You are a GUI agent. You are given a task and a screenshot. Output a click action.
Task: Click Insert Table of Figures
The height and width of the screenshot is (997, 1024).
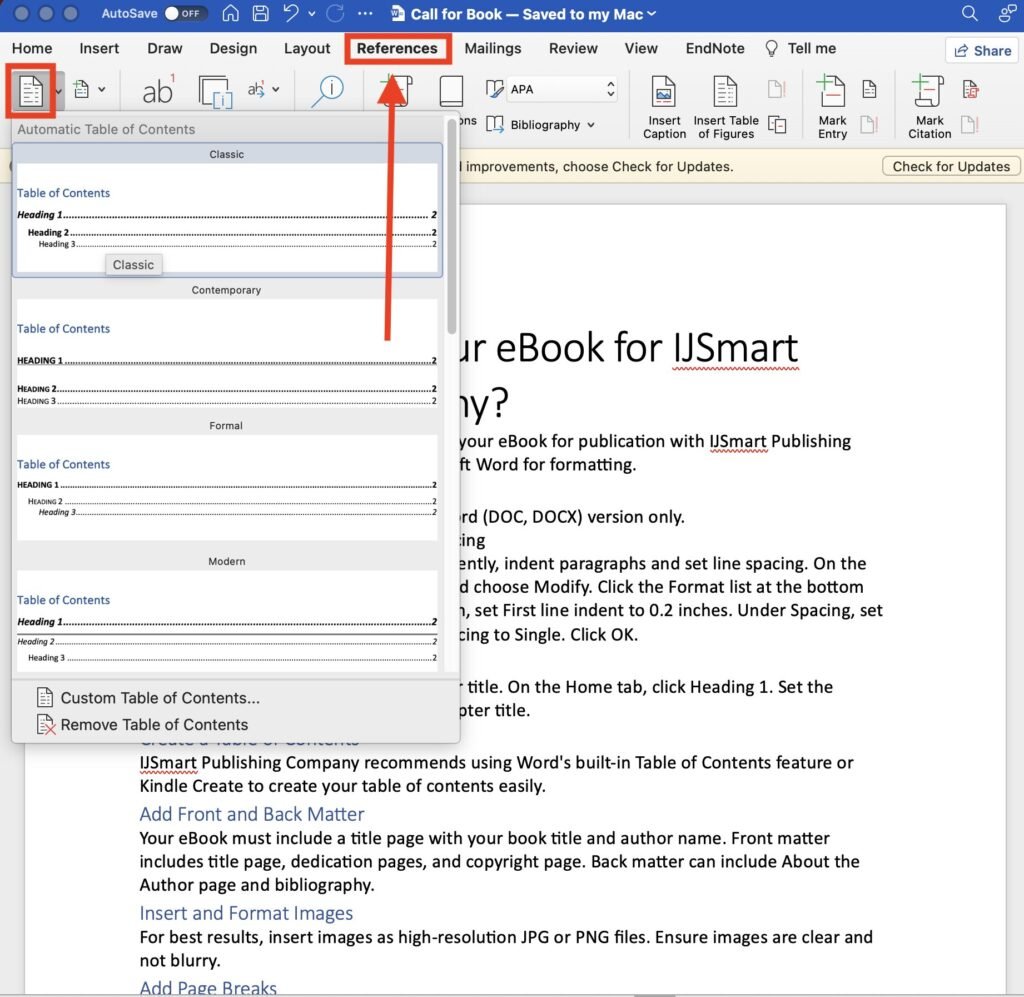(726, 106)
